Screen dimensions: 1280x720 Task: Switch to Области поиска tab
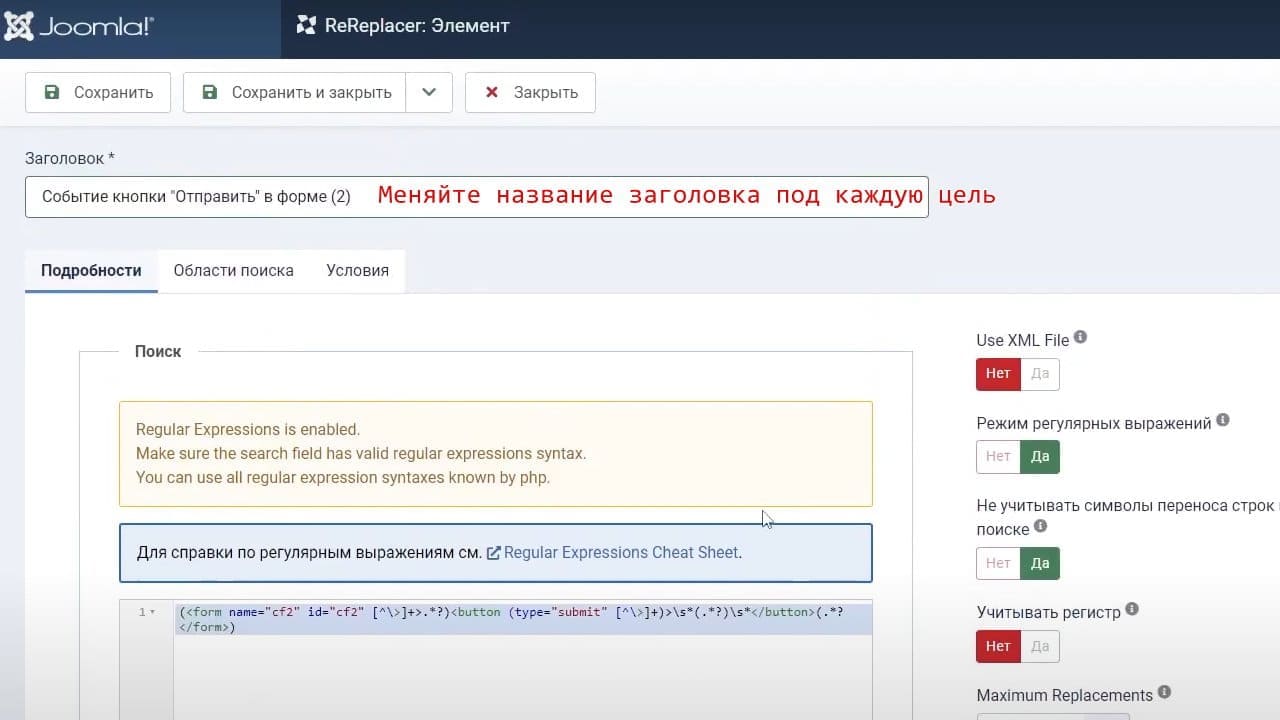pos(233,271)
